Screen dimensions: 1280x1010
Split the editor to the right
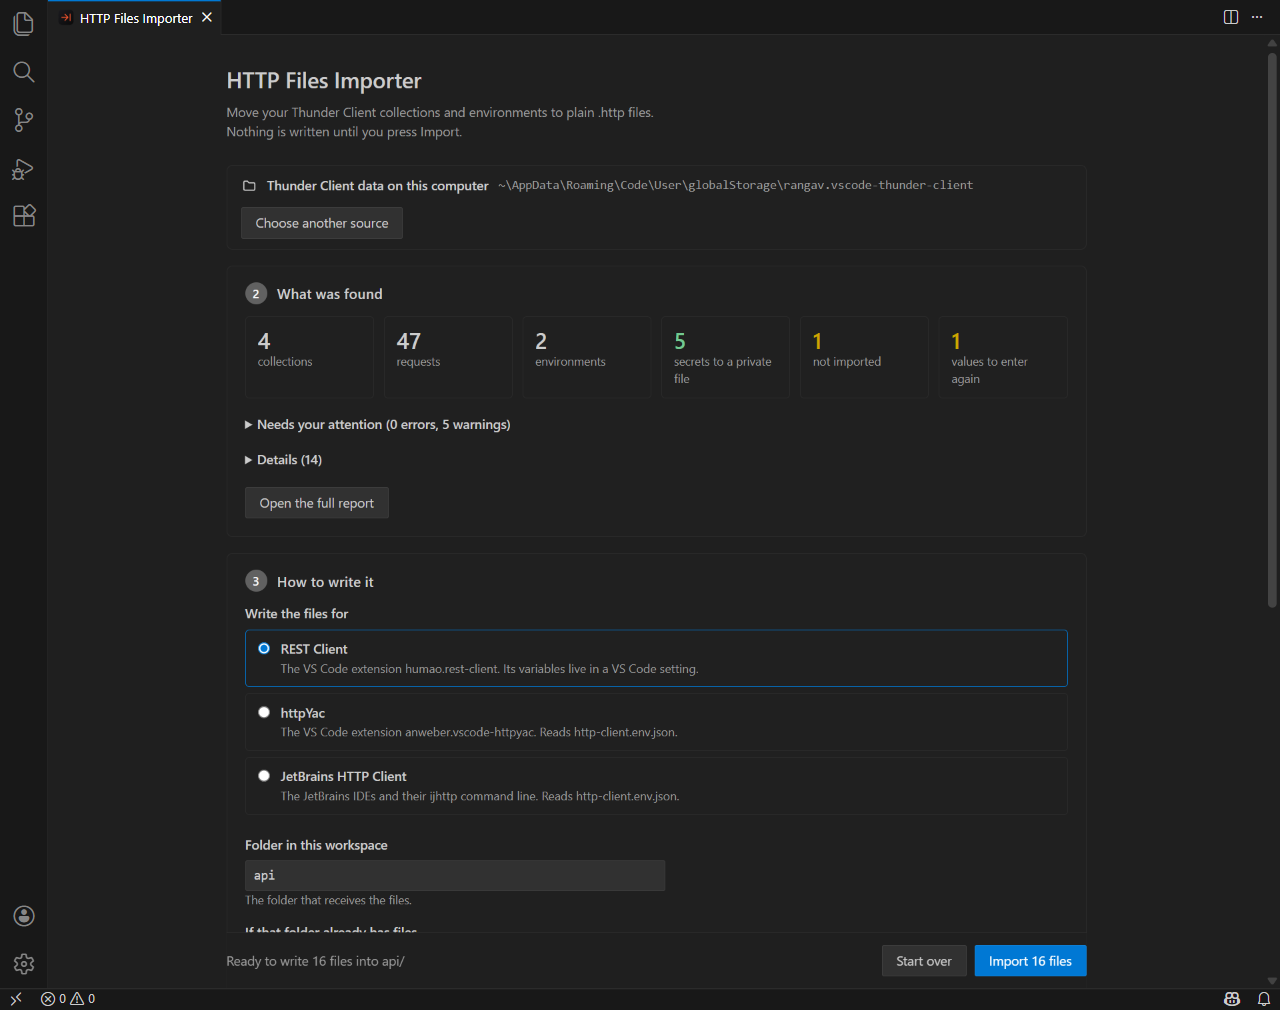point(1231,17)
